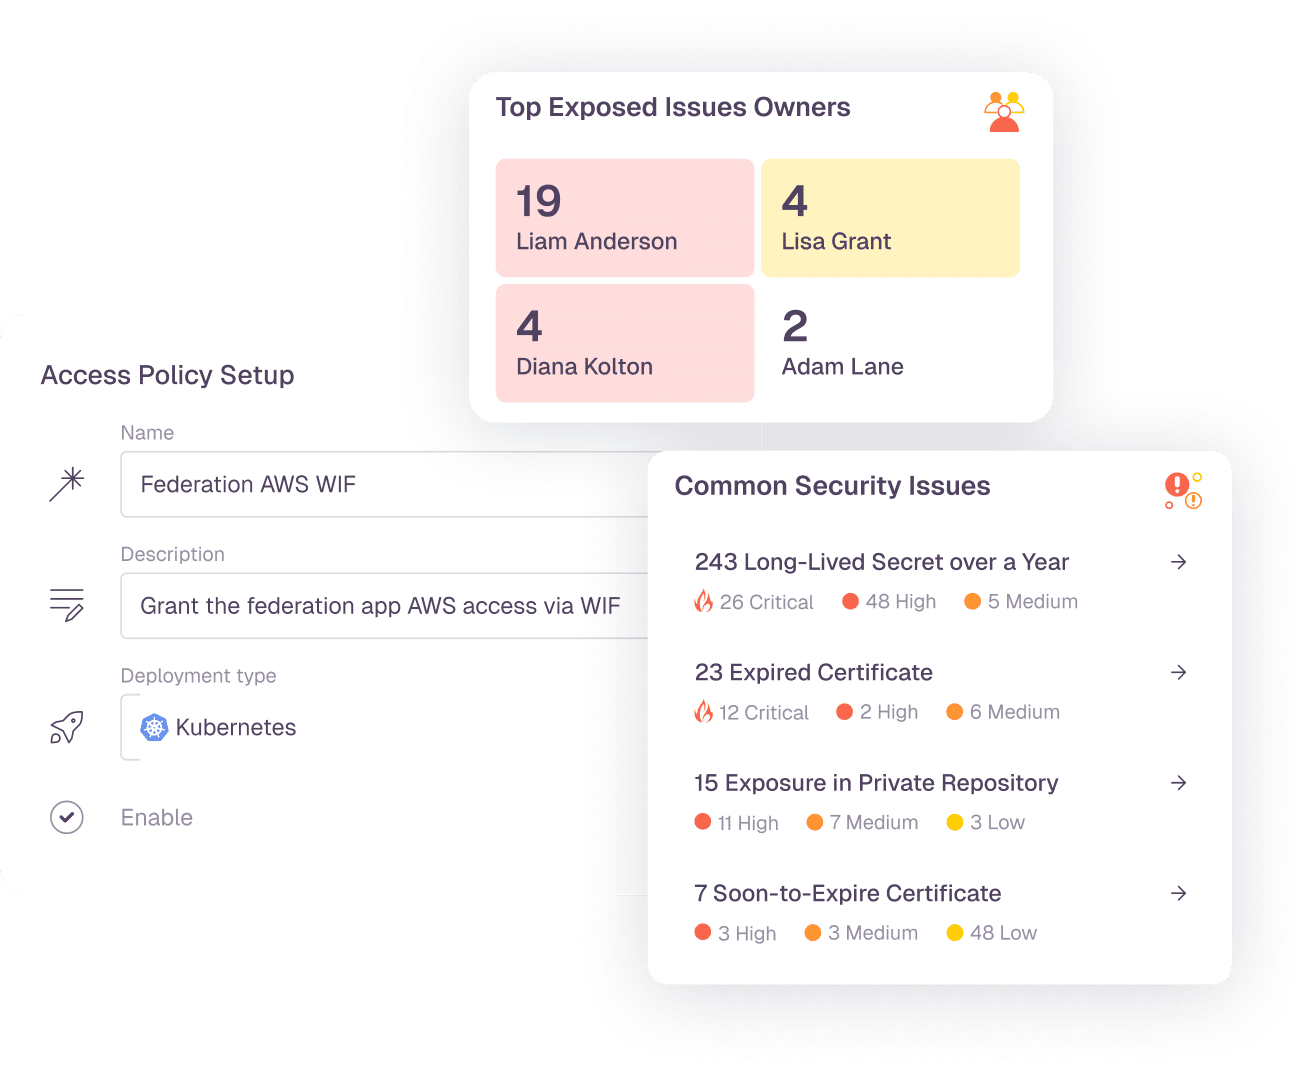This screenshot has width=1312, height=1073.
Task: Toggle the Enable checkmark circle
Action: pos(67,817)
